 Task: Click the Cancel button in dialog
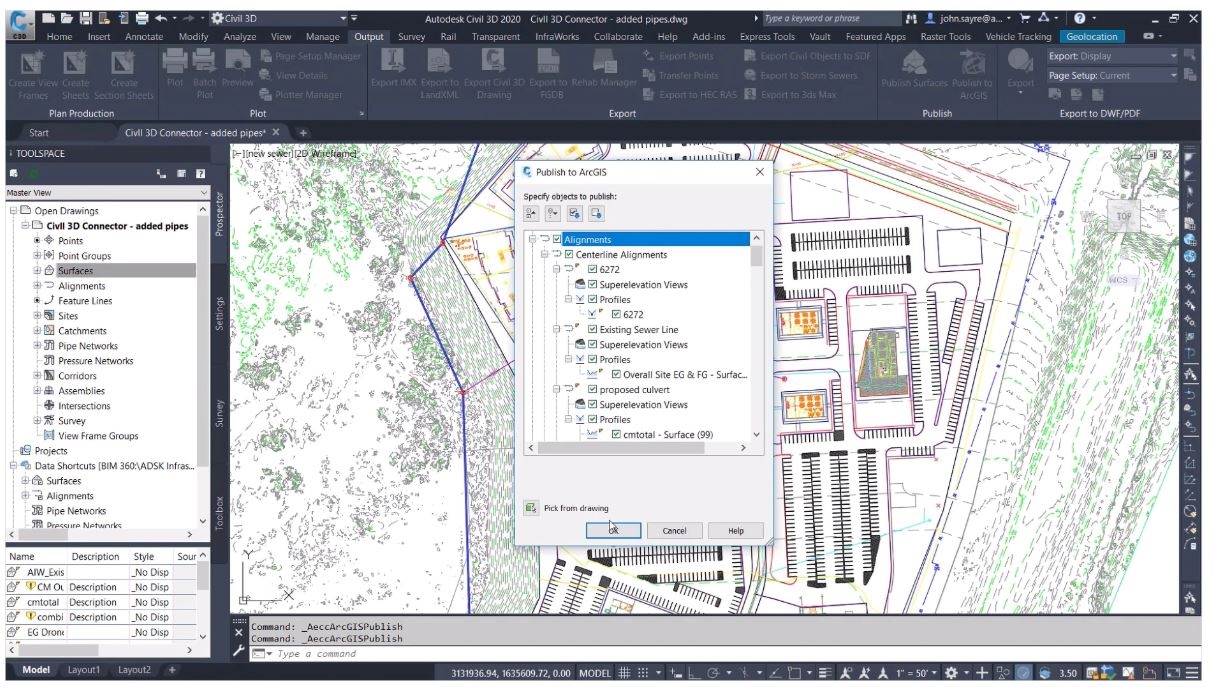point(674,531)
